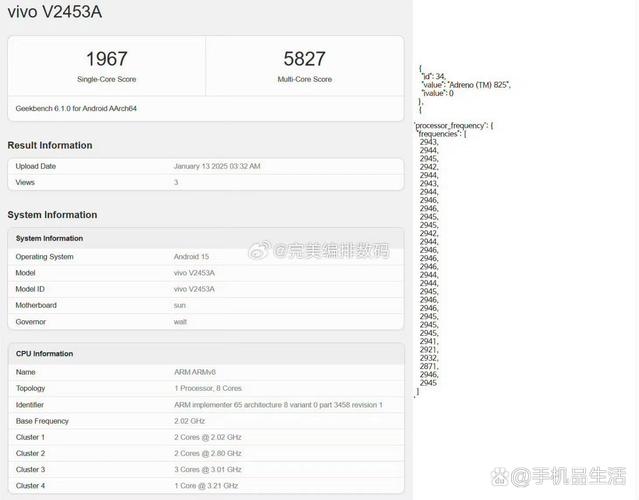Click the 'frequencies' JSON key
Viewport: 639px width, 500px height.
pyautogui.click(x=438, y=134)
